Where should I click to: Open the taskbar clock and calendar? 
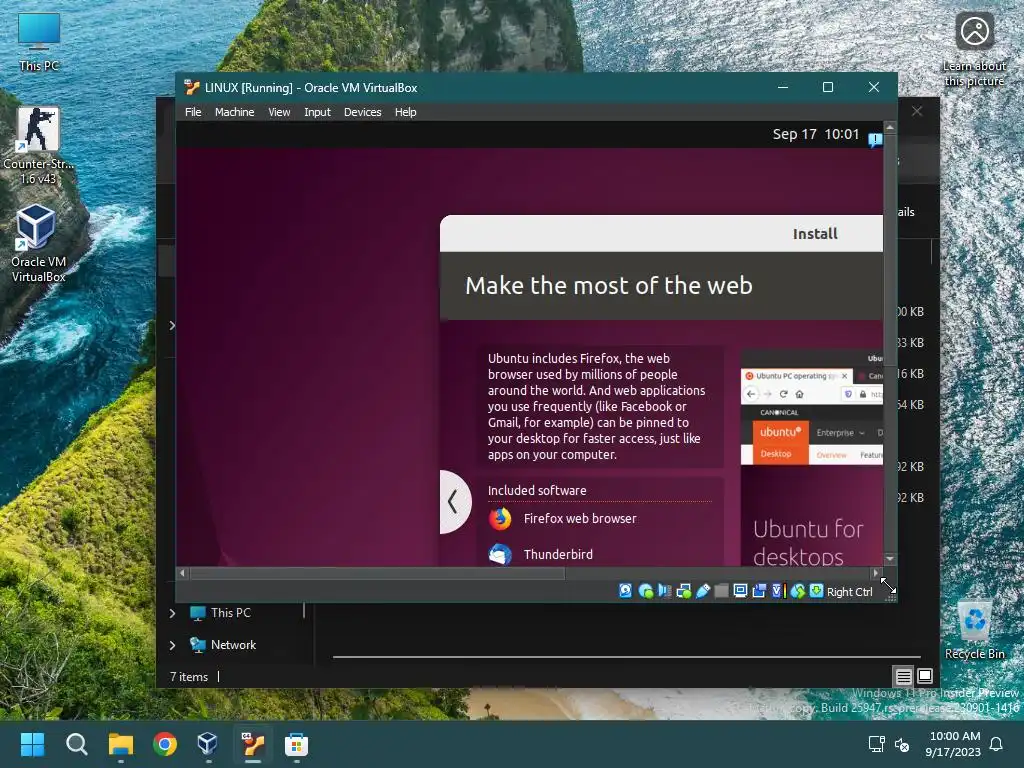953,744
